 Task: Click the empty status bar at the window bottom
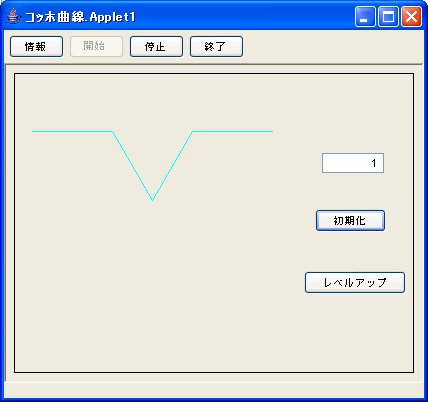214,389
